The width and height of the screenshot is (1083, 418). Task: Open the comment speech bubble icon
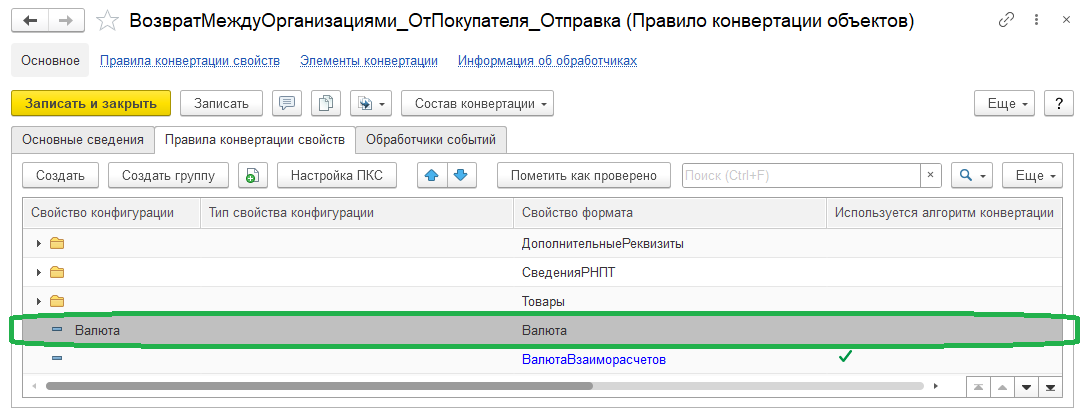coord(286,104)
